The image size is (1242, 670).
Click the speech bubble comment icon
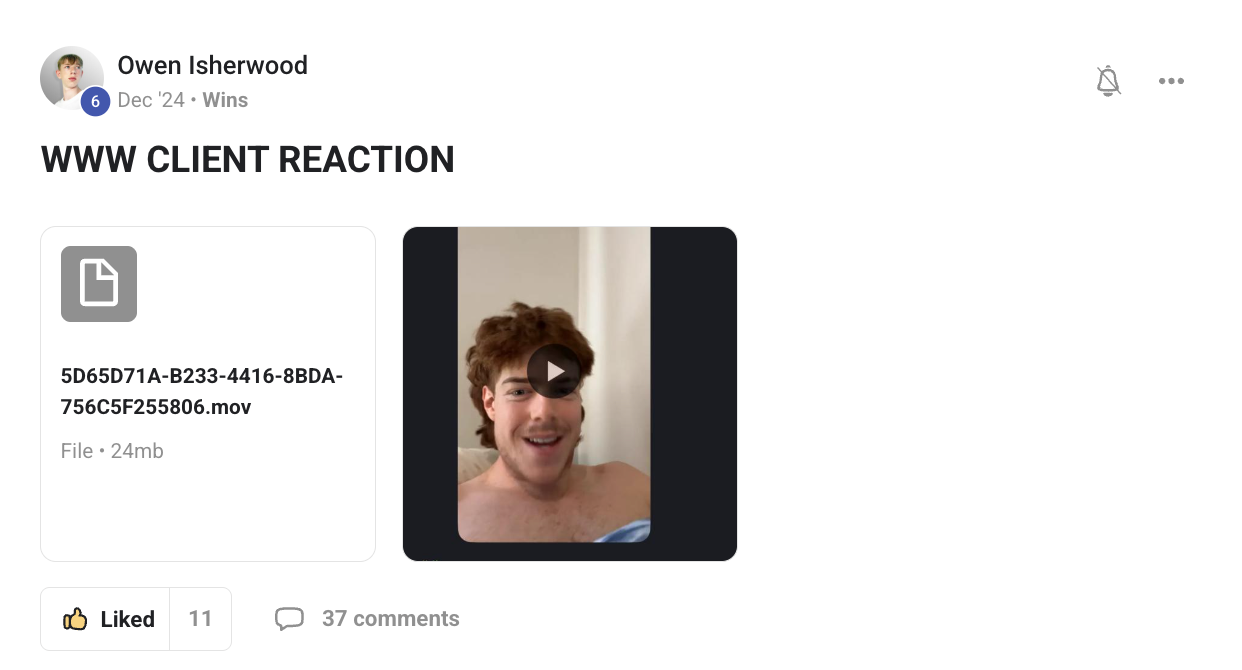[x=289, y=619]
